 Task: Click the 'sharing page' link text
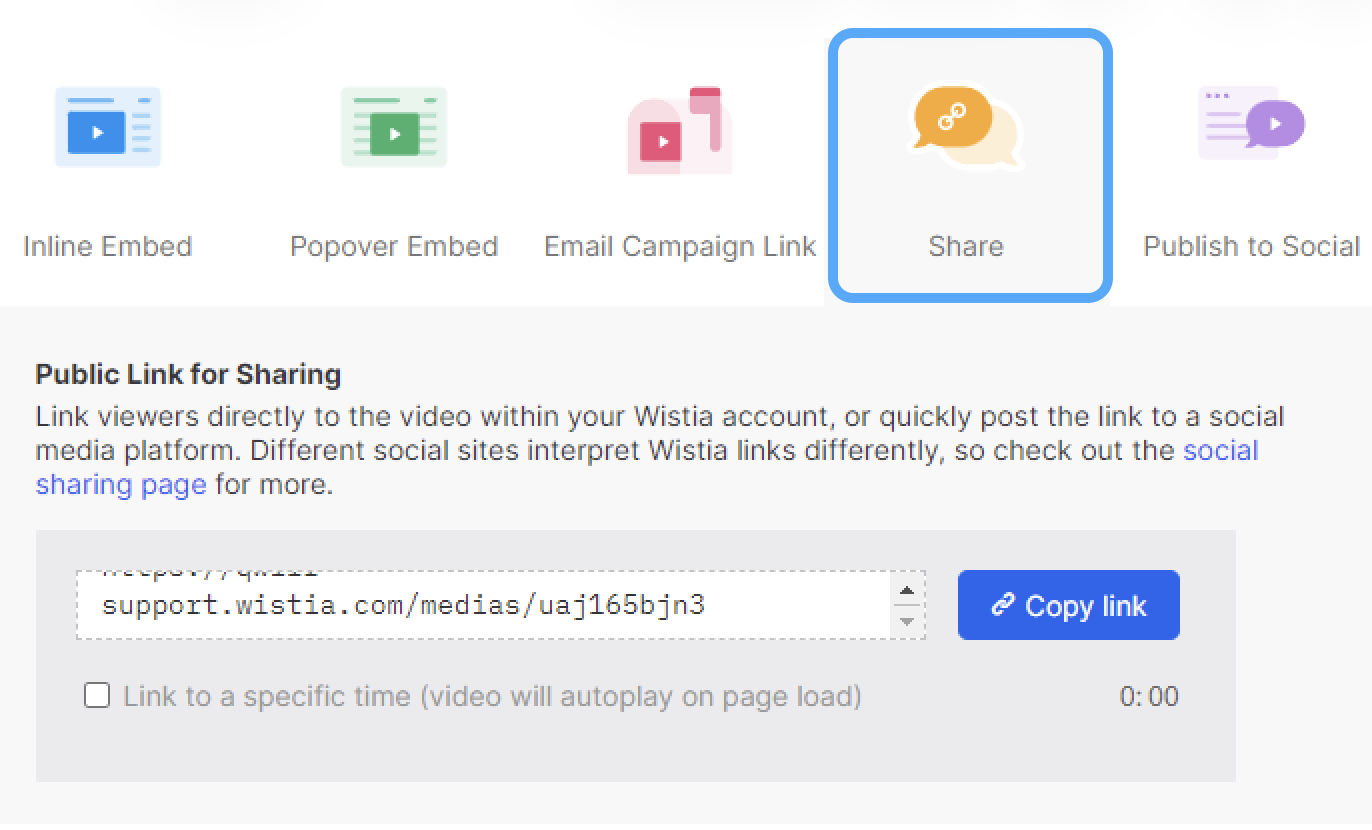pyautogui.click(x=121, y=486)
